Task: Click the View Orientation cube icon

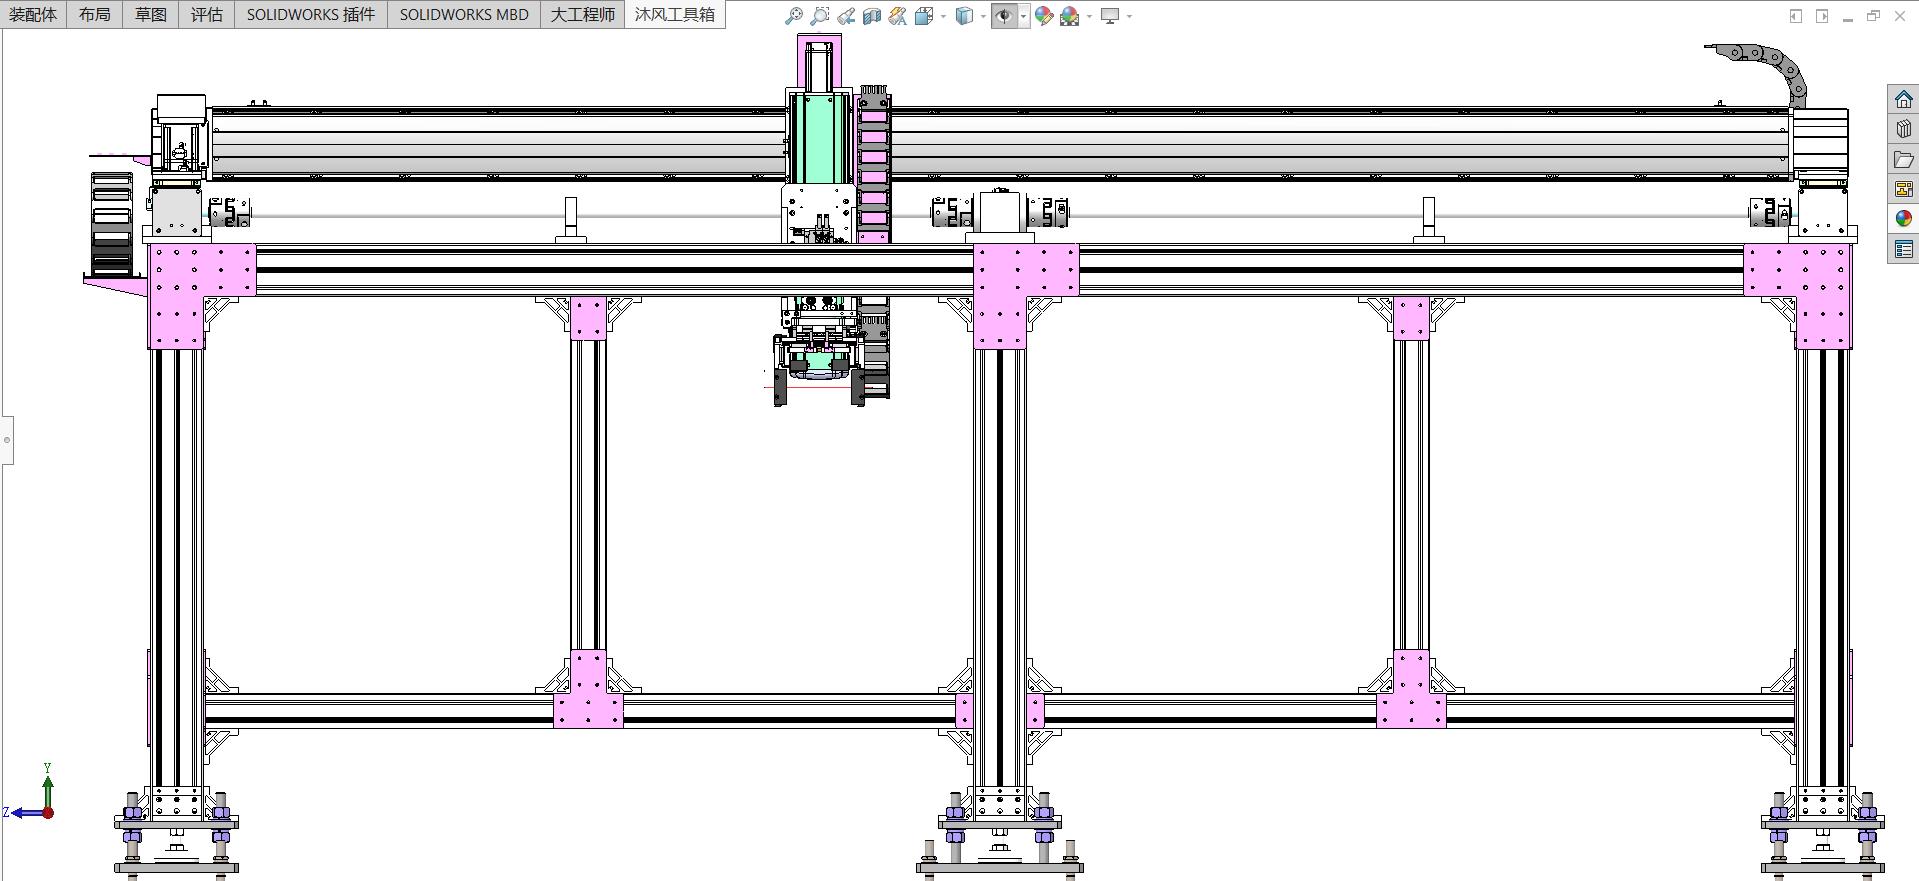Action: click(924, 16)
